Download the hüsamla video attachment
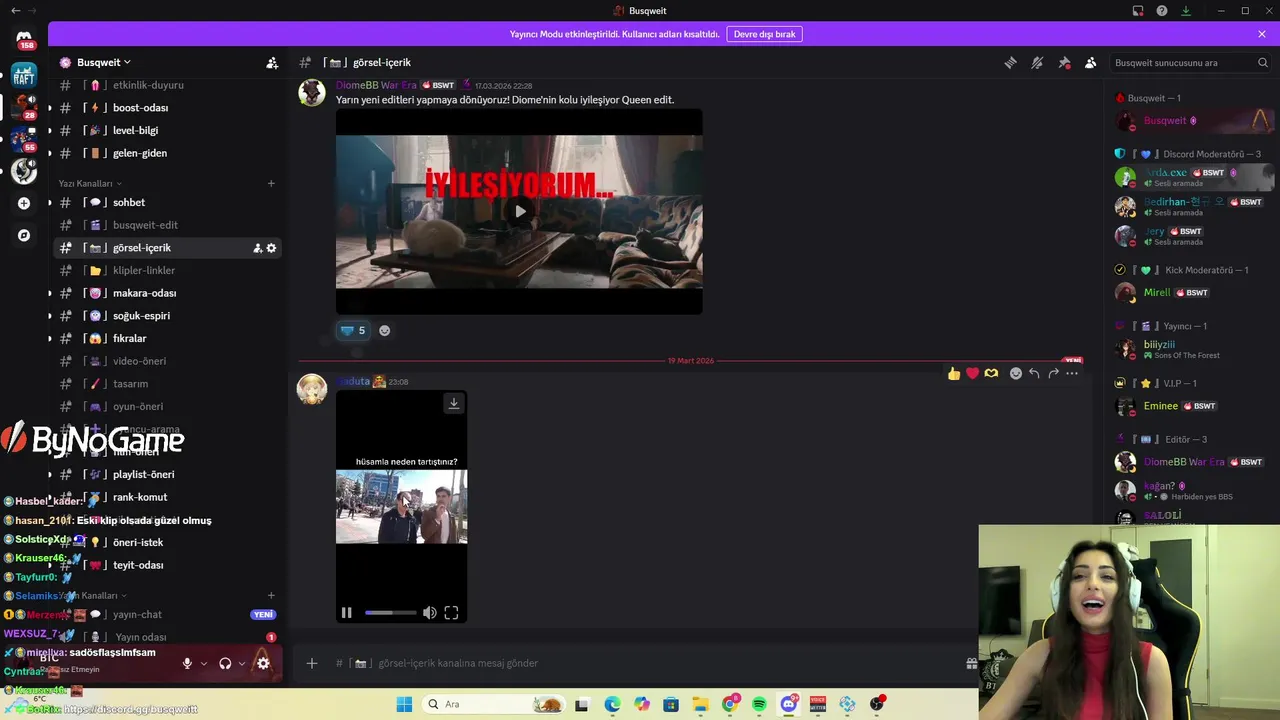The image size is (1280, 720). [x=453, y=403]
